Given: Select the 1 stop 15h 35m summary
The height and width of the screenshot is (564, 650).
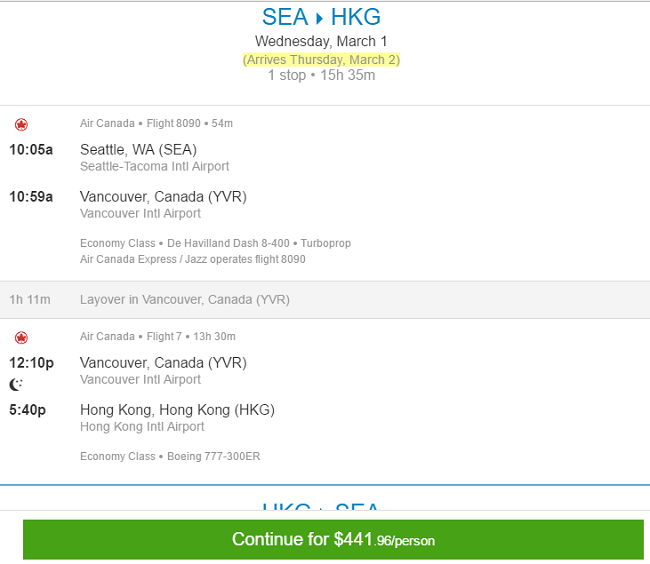Looking at the screenshot, I should 321,75.
